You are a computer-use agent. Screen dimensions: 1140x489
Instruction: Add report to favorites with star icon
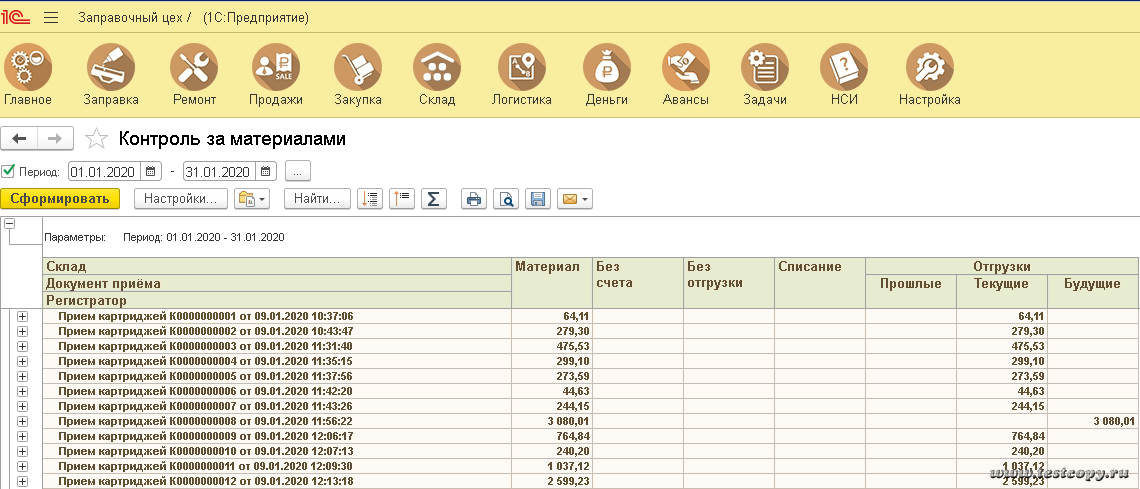tap(96, 139)
